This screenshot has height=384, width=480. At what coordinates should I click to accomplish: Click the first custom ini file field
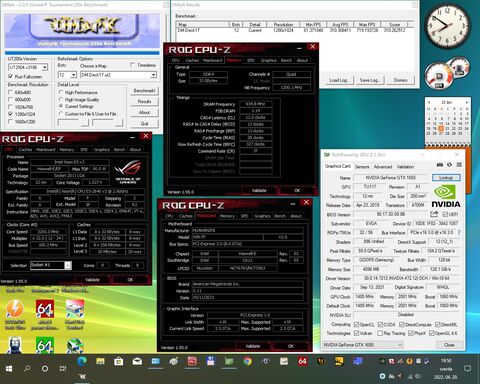point(73,123)
